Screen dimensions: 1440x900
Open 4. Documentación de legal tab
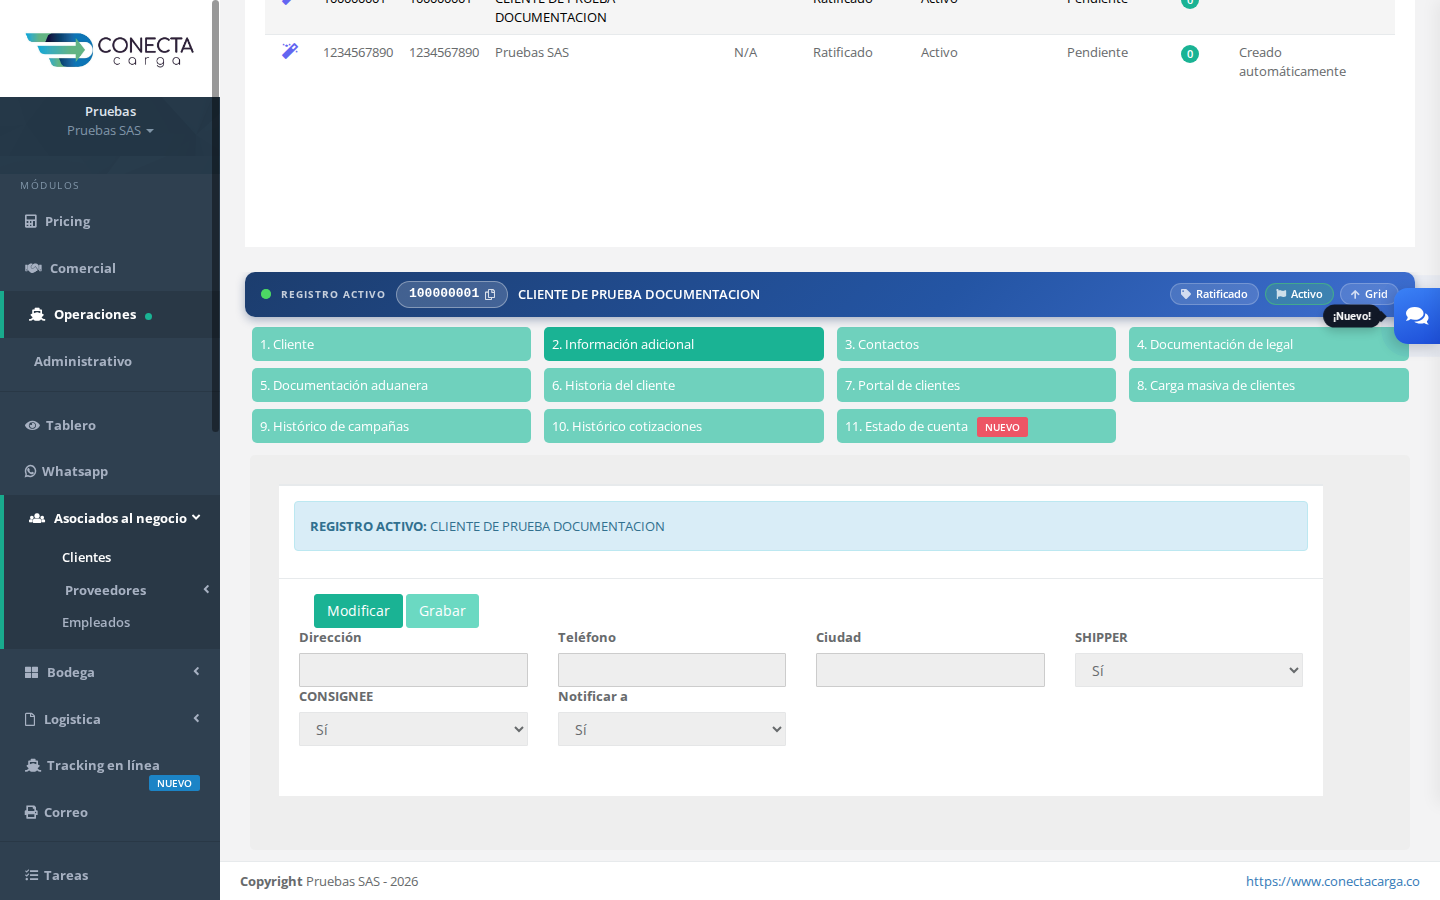(x=1268, y=344)
